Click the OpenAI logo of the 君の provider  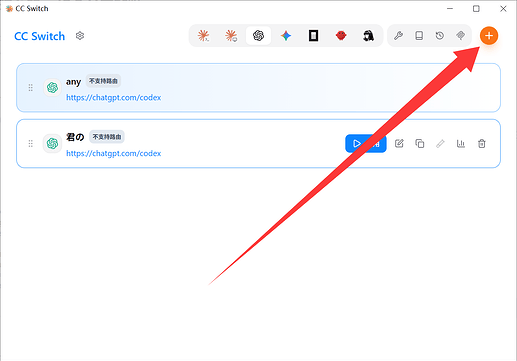coord(52,143)
